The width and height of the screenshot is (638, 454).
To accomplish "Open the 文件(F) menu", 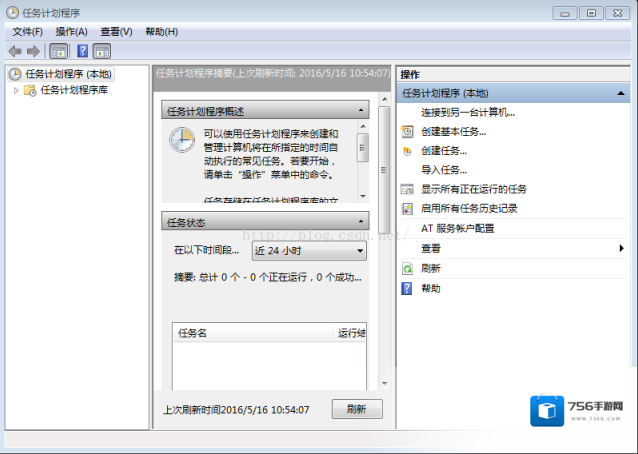I will [28, 31].
